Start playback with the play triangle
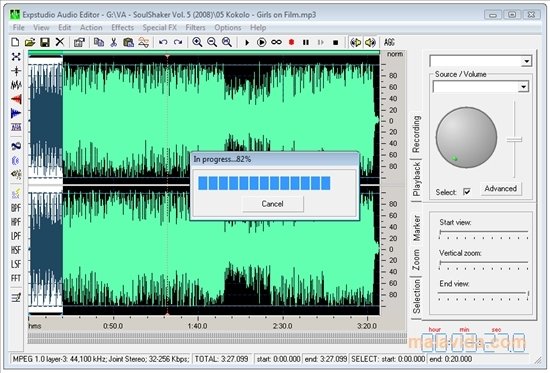The width and height of the screenshot is (550, 373). [247, 42]
